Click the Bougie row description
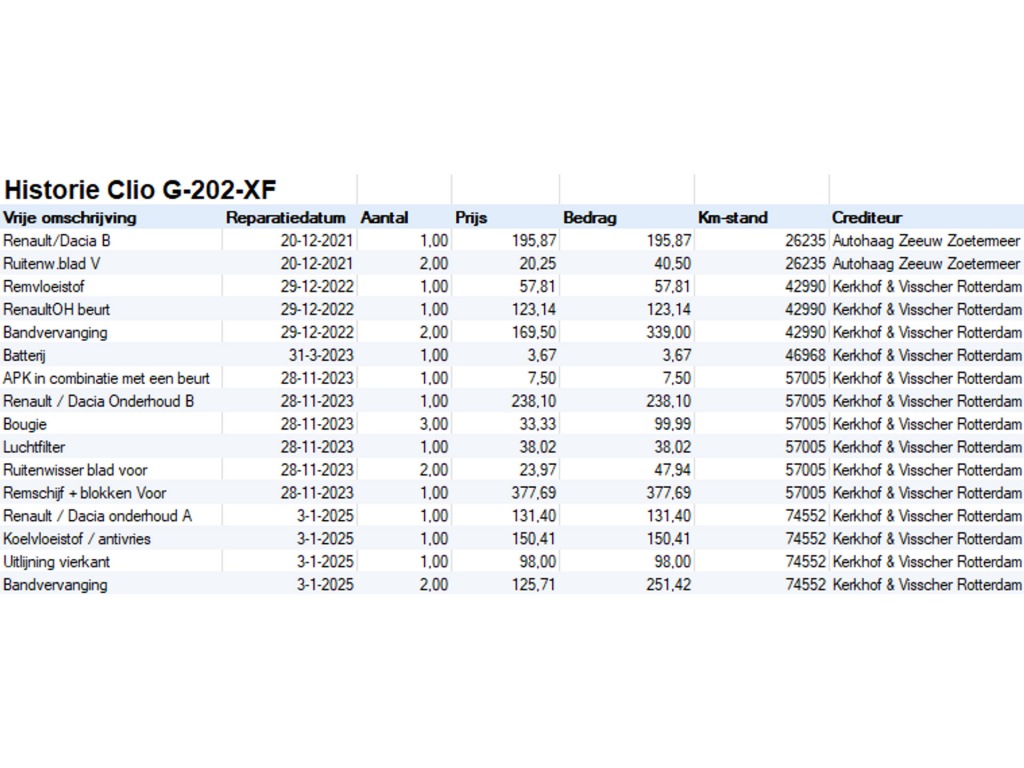Image resolution: width=1024 pixels, height=768 pixels. 25,424
